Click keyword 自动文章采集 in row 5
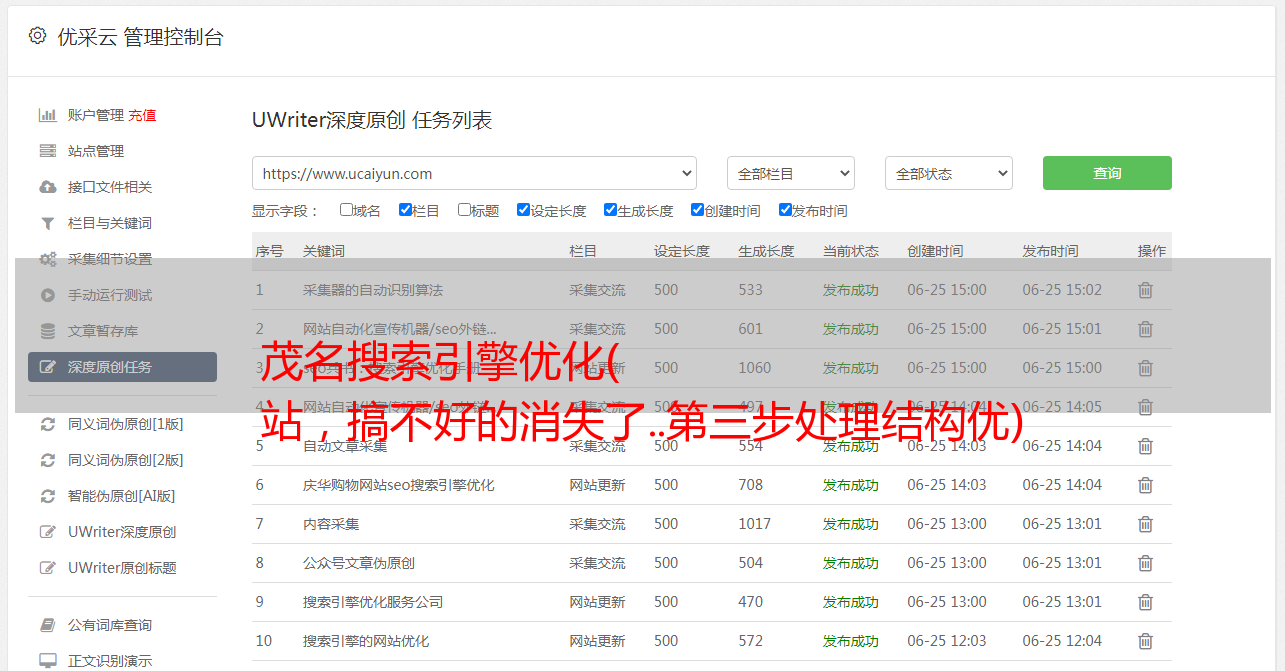This screenshot has width=1285, height=671. tap(345, 446)
